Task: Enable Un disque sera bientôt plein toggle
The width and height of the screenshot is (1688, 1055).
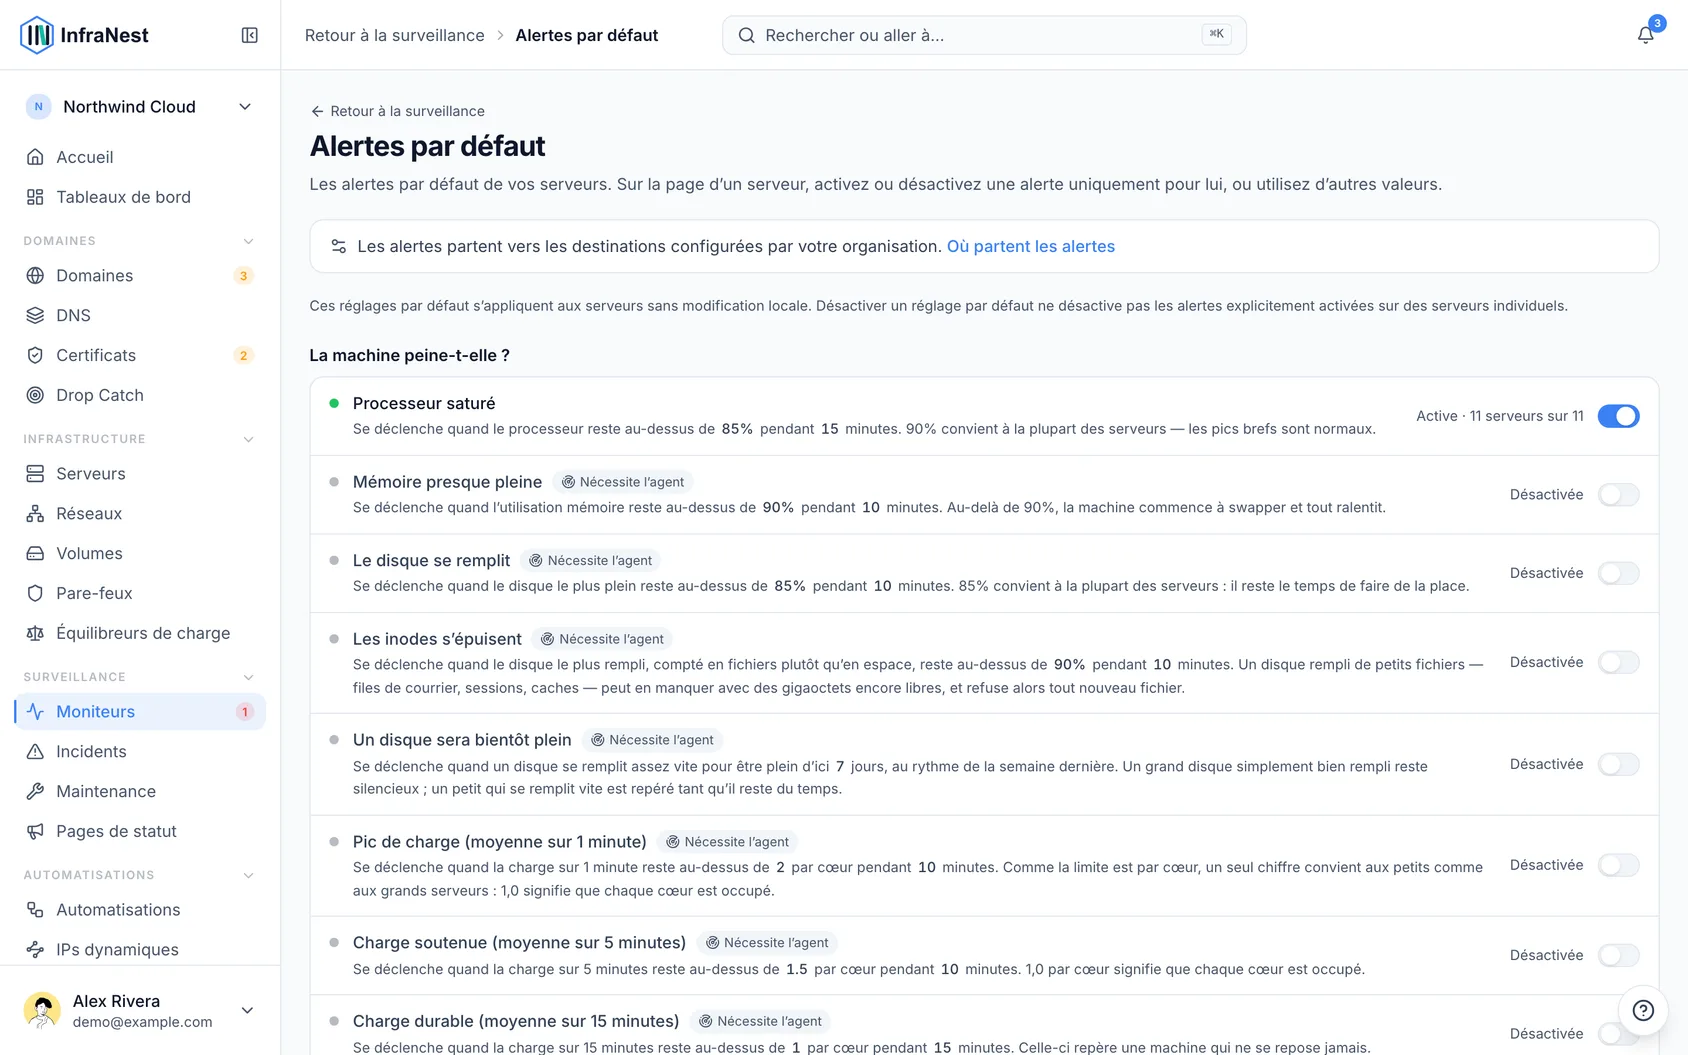Action: 1618,764
